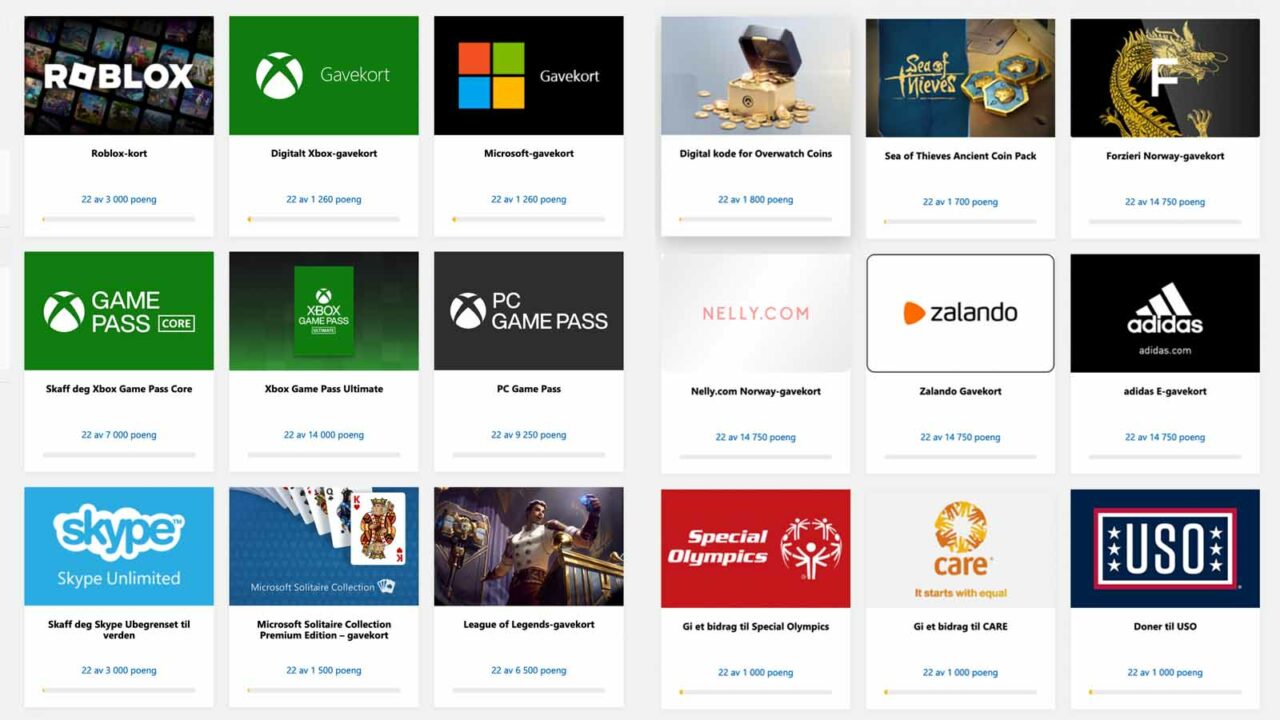1280x720 pixels.
Task: Open Sea of Thieves Ancient Coin Pack title
Action: click(960, 156)
